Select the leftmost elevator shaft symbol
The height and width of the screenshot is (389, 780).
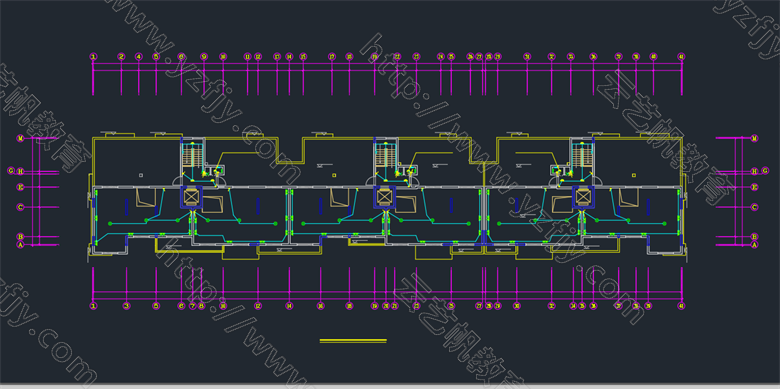coord(191,196)
